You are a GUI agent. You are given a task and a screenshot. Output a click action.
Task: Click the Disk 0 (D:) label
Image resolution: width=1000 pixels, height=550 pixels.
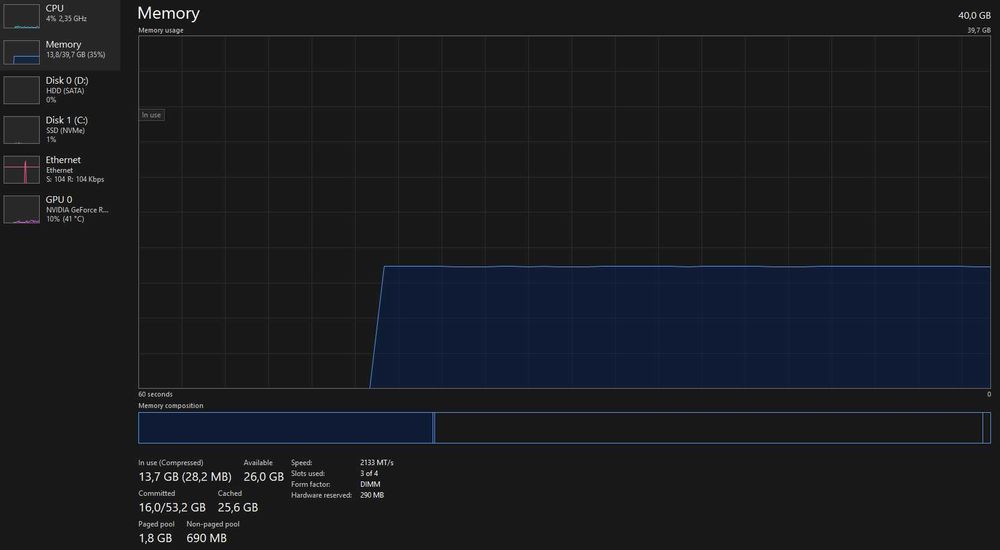tap(67, 80)
